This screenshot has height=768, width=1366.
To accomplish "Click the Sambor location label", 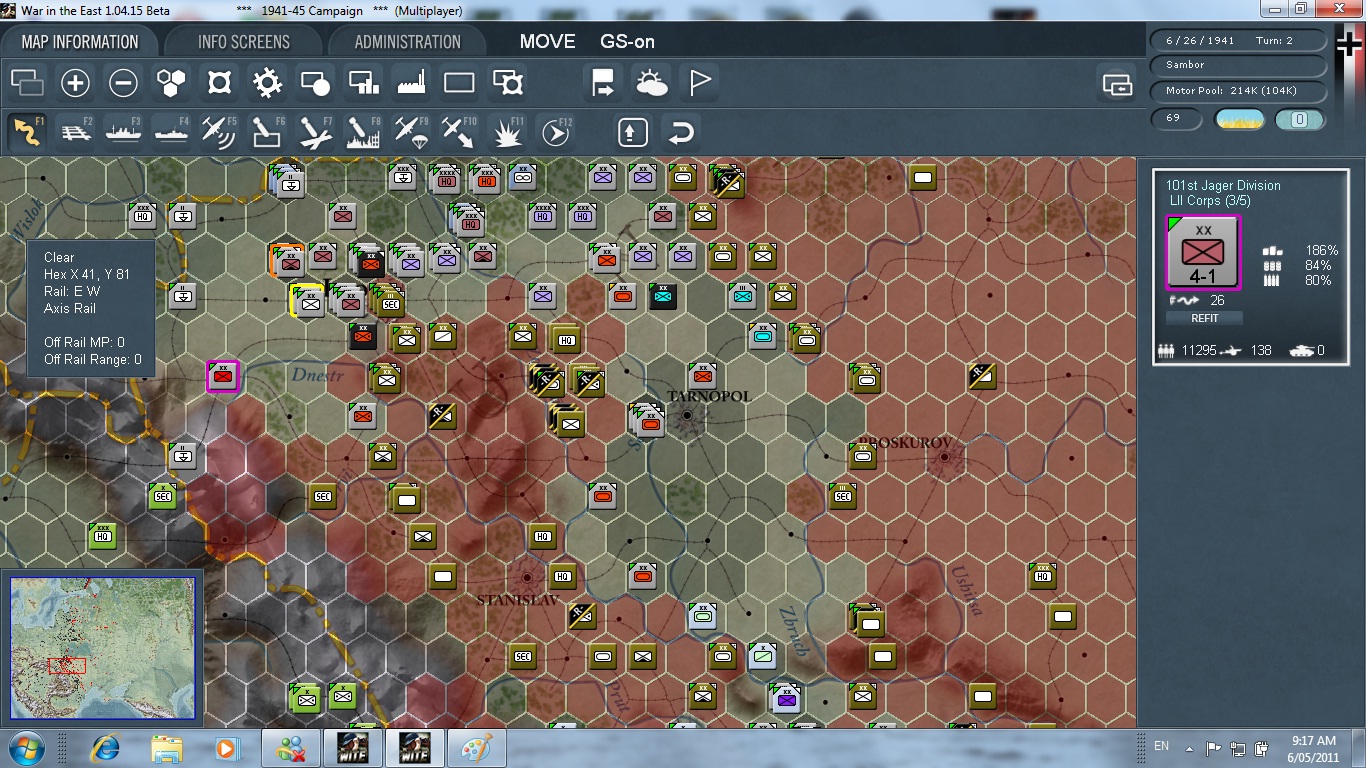I will (1238, 65).
